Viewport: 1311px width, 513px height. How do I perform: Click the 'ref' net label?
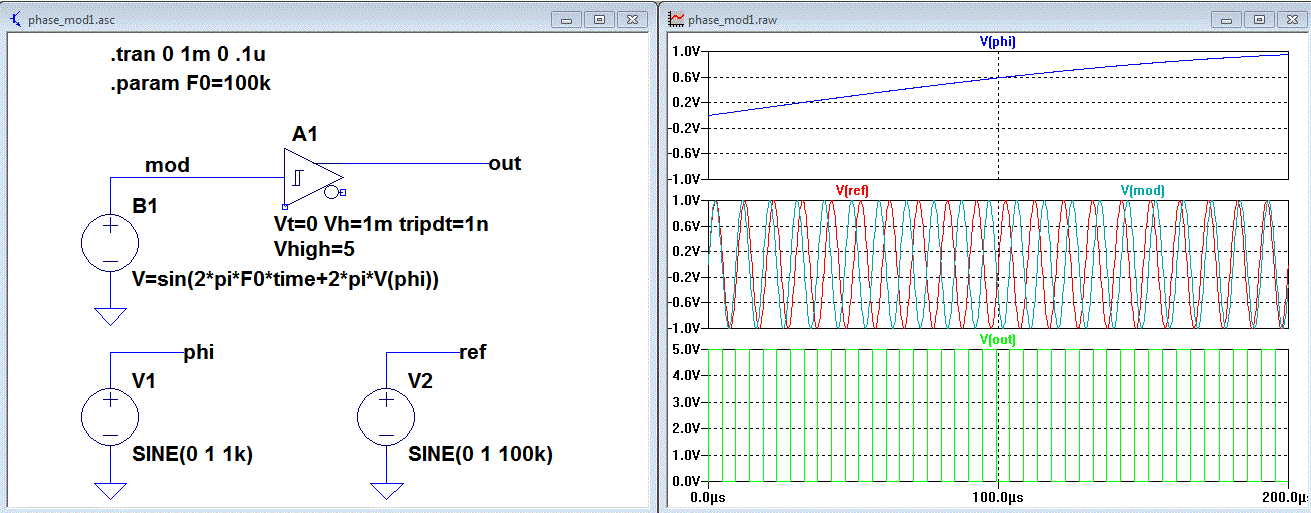pyautogui.click(x=472, y=351)
